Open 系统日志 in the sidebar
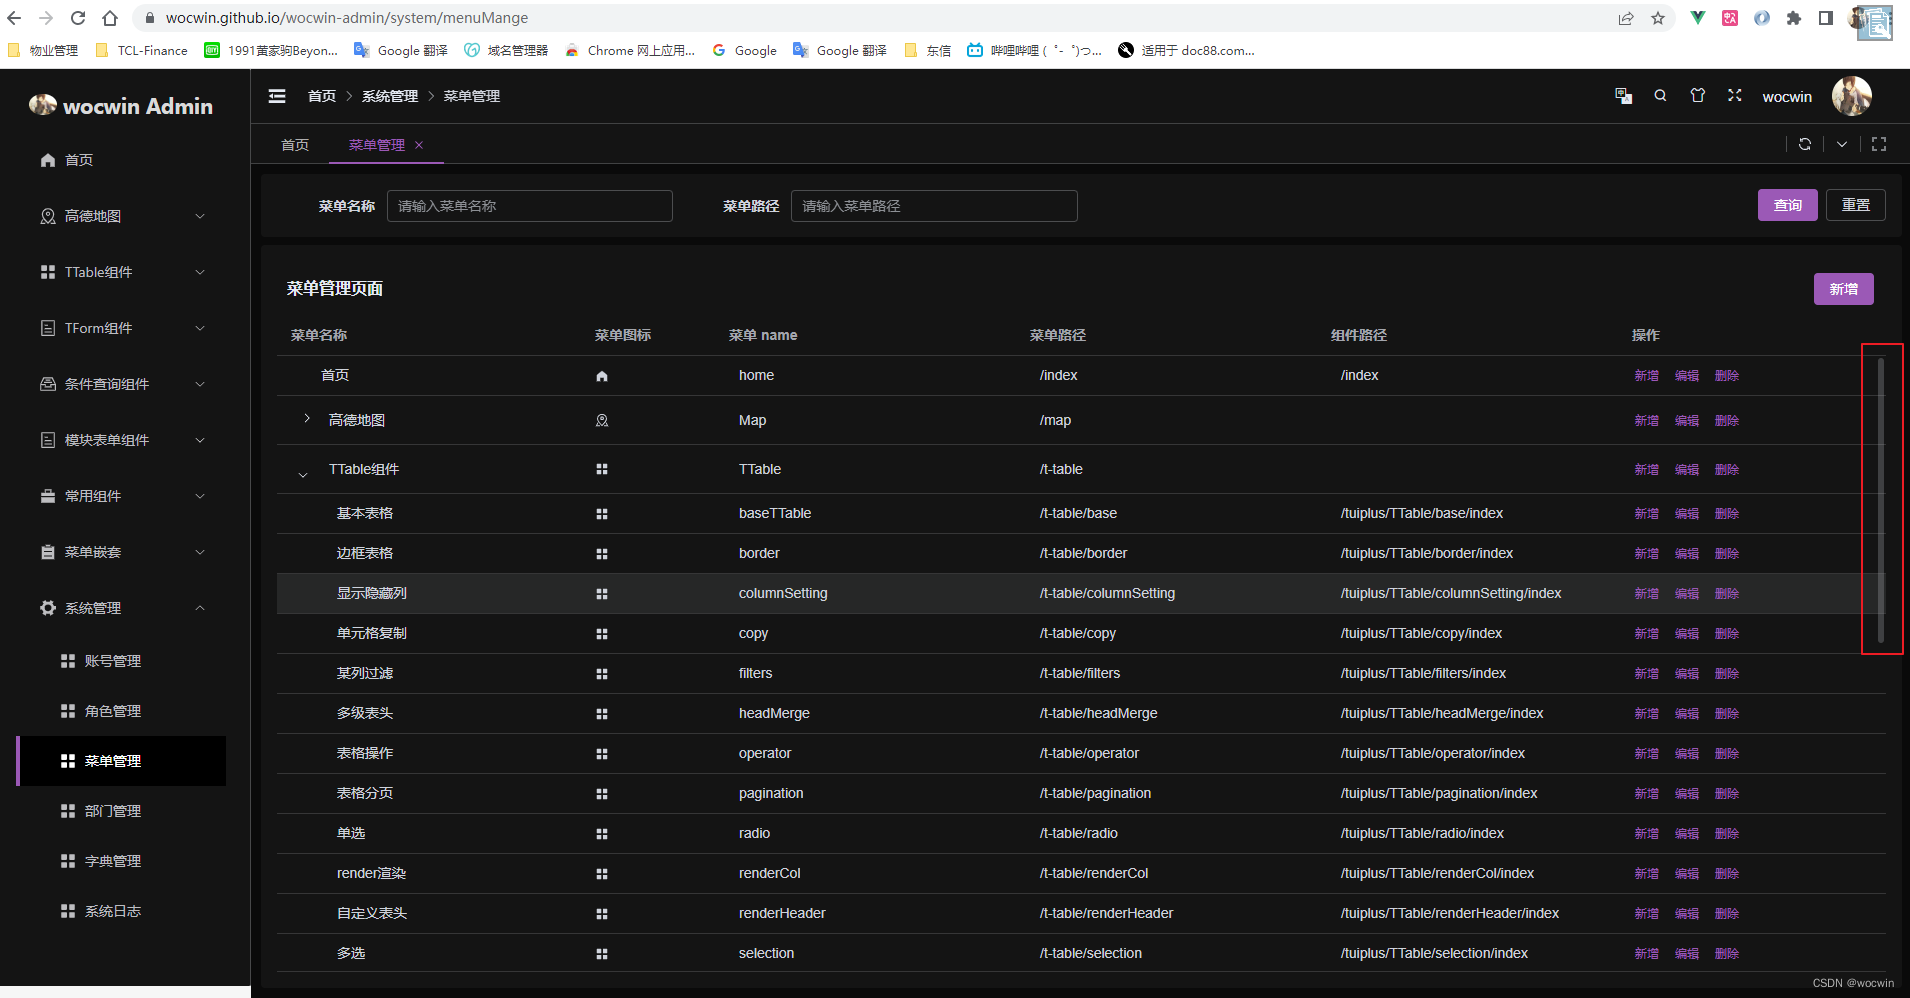 [x=121, y=911]
